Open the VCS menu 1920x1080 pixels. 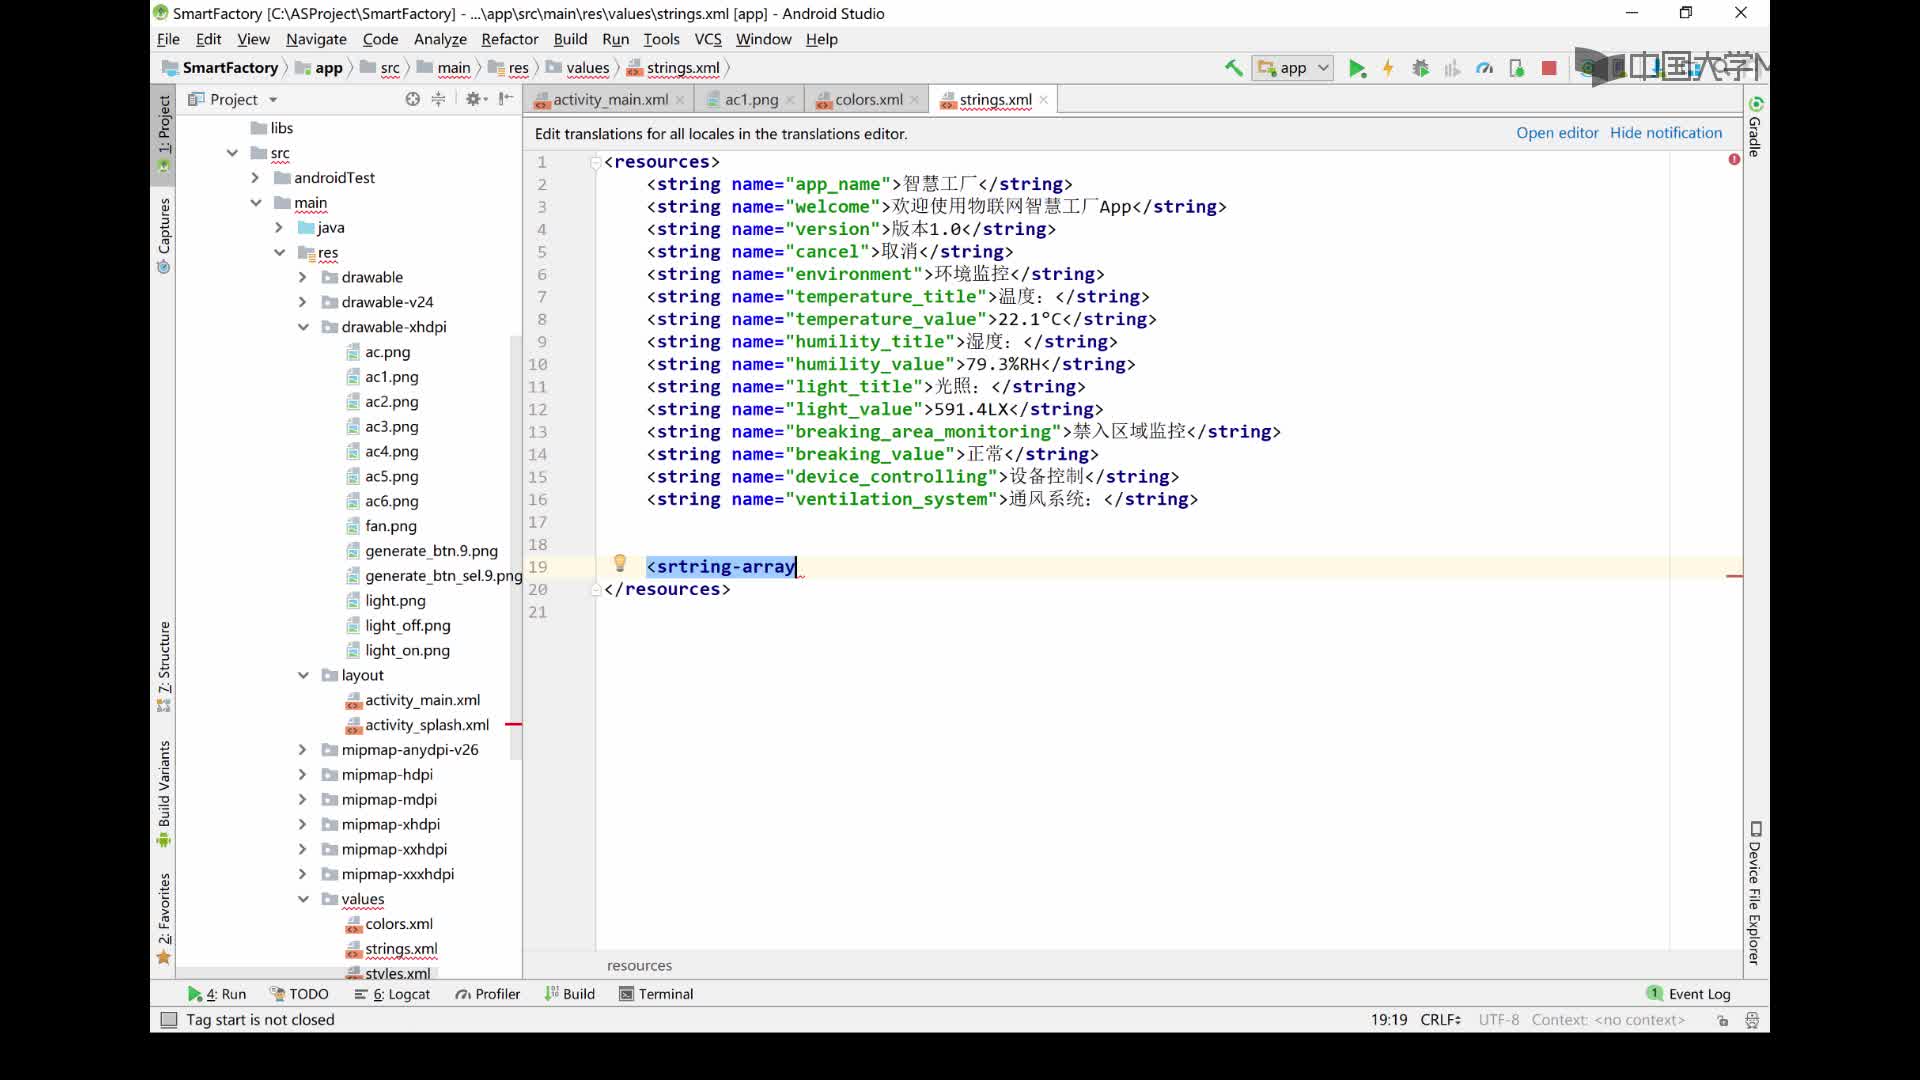click(x=708, y=39)
